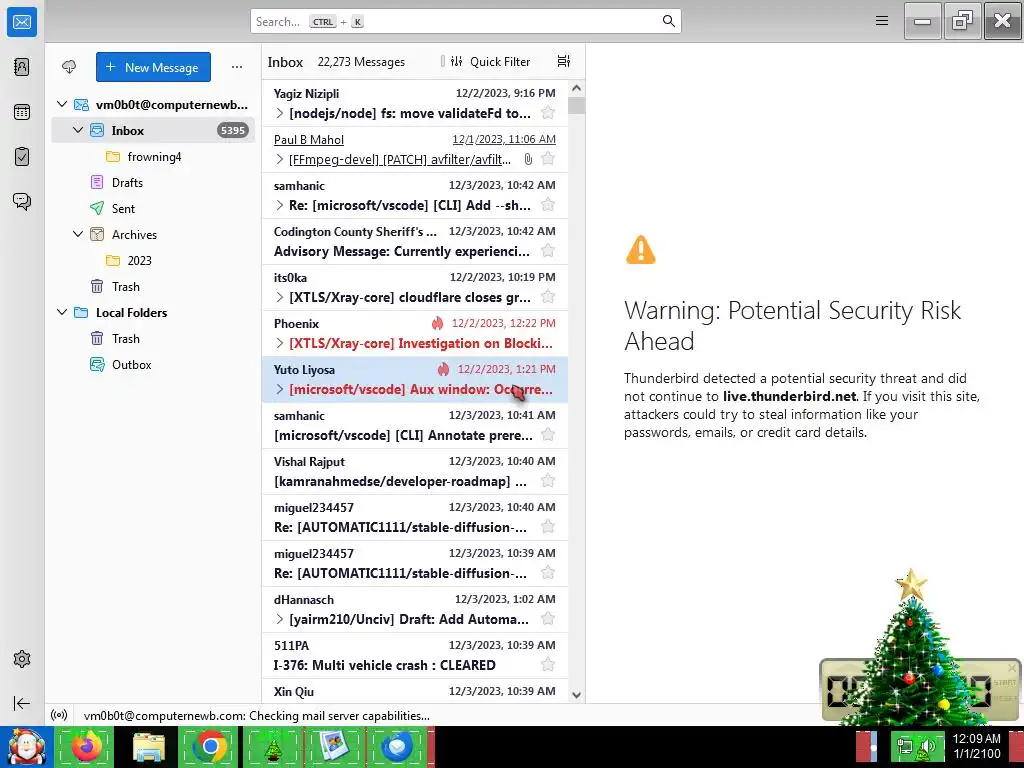Viewport: 1024px width, 768px height.
Task: Open the Outbox folder
Action: tap(153, 364)
